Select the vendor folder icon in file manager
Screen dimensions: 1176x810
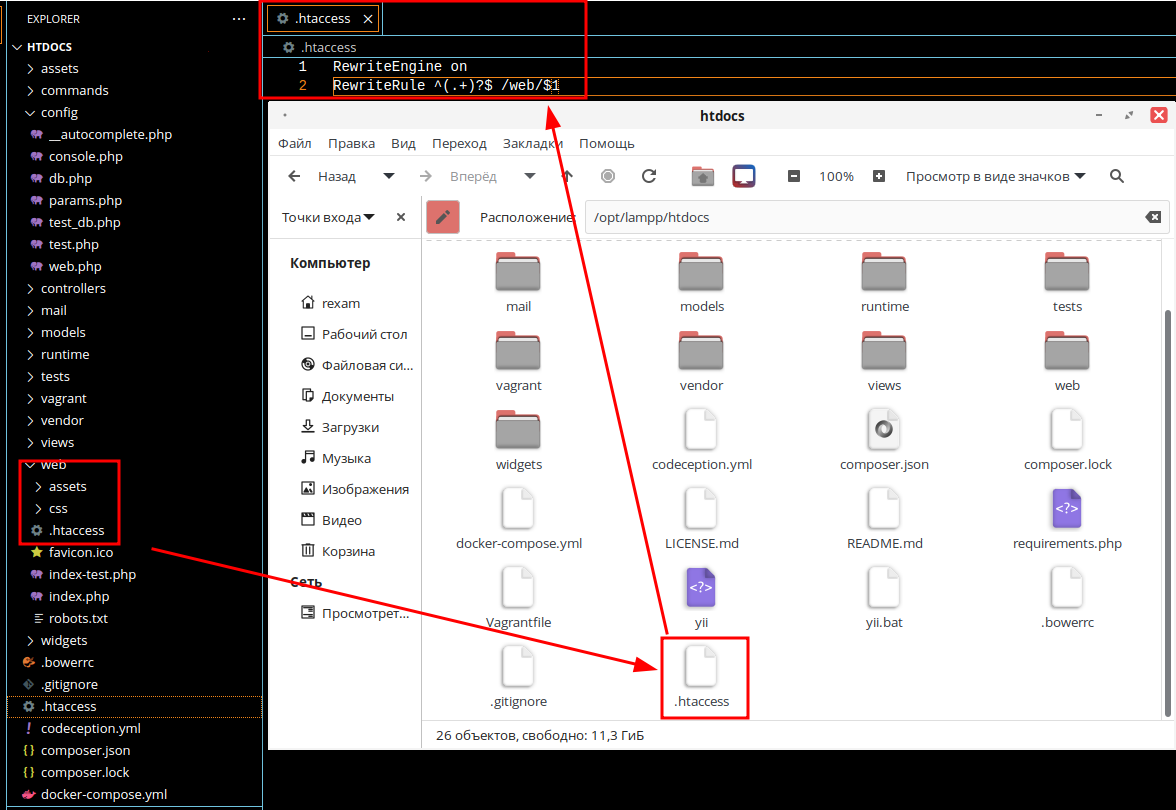pyautogui.click(x=701, y=351)
